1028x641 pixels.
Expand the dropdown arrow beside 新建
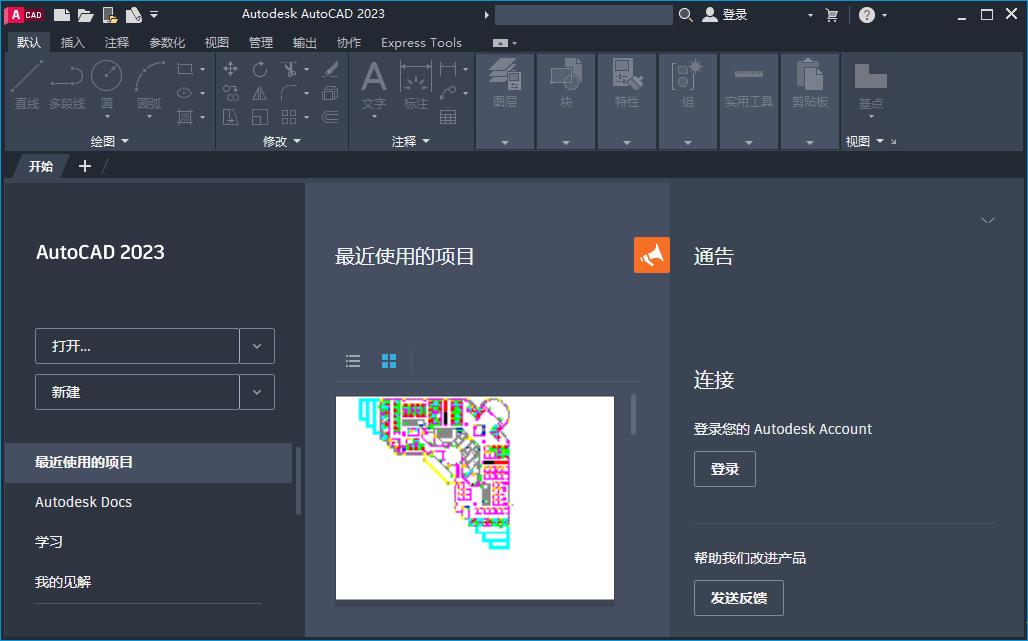(257, 392)
